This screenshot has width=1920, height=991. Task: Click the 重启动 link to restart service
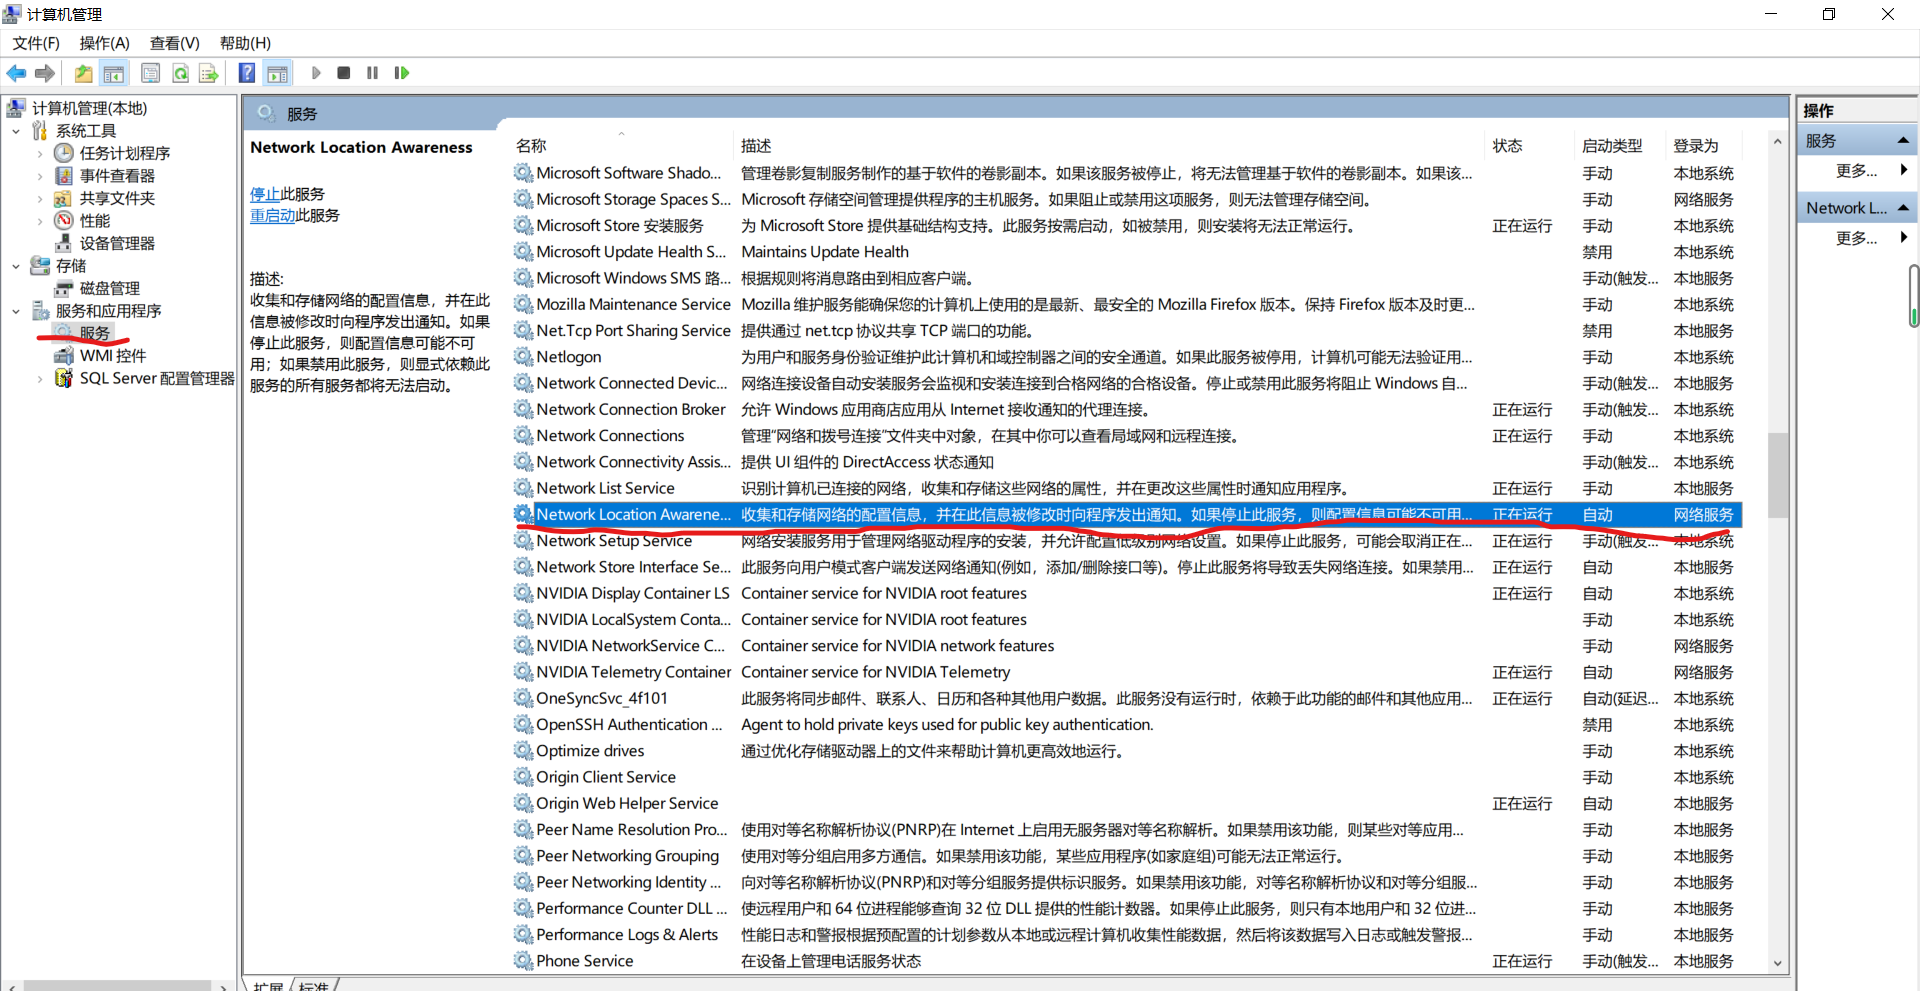click(x=272, y=215)
